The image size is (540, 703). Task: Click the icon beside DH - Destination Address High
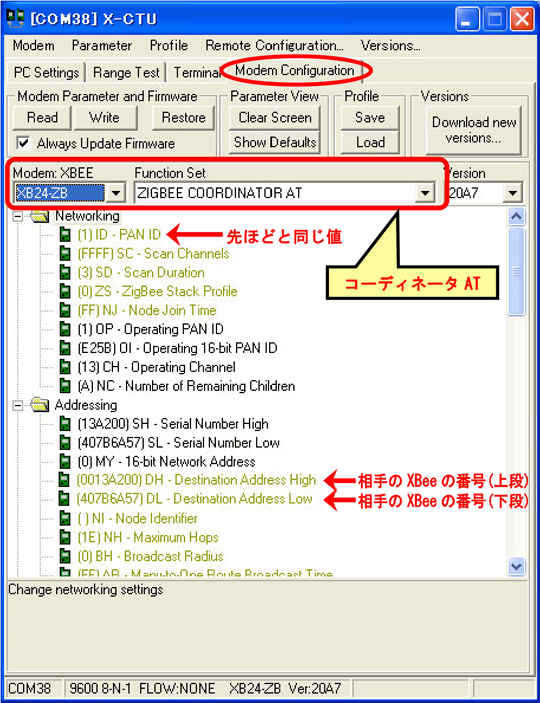click(x=65, y=480)
